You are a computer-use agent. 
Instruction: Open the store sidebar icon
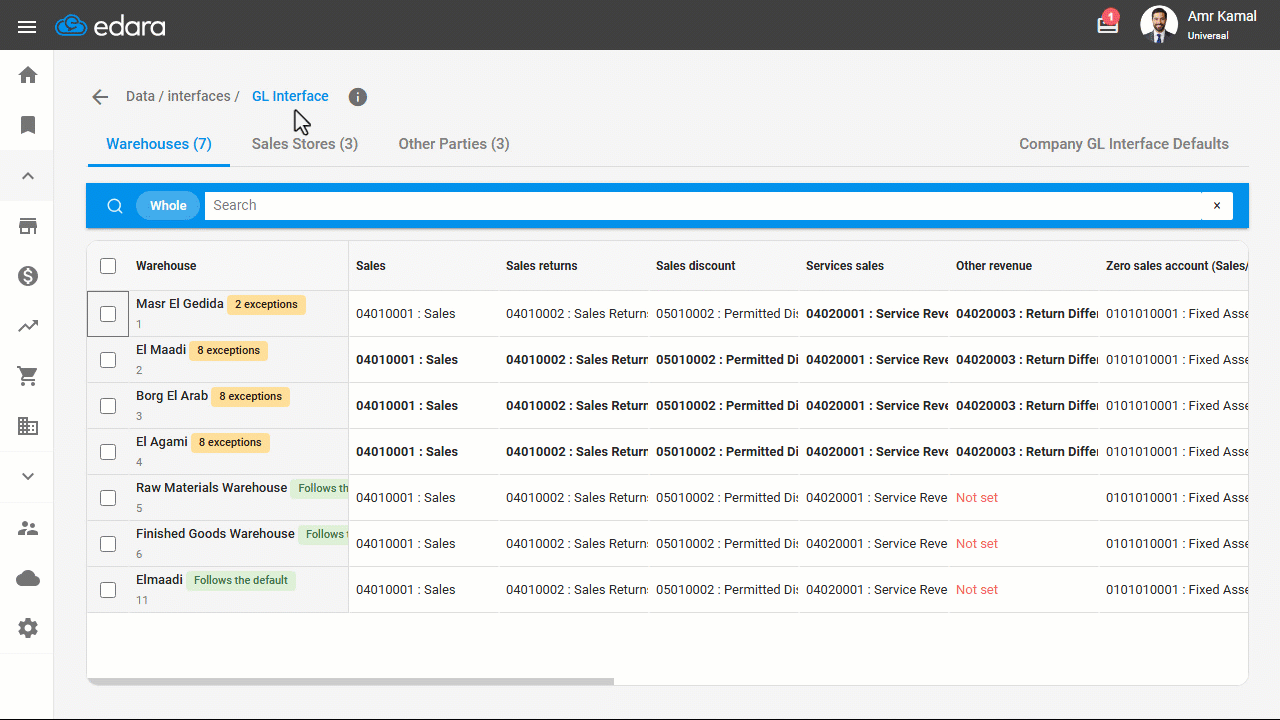click(x=28, y=226)
